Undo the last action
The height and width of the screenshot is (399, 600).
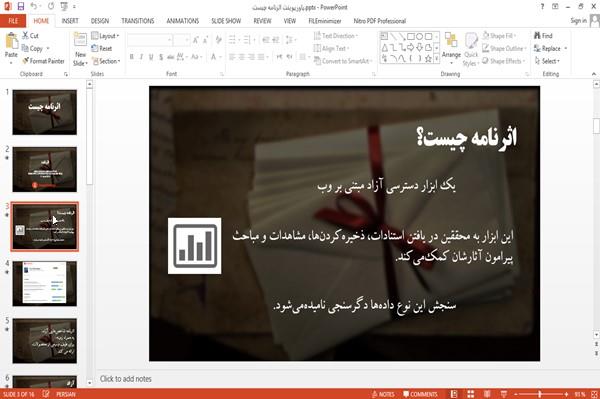(x=34, y=7)
